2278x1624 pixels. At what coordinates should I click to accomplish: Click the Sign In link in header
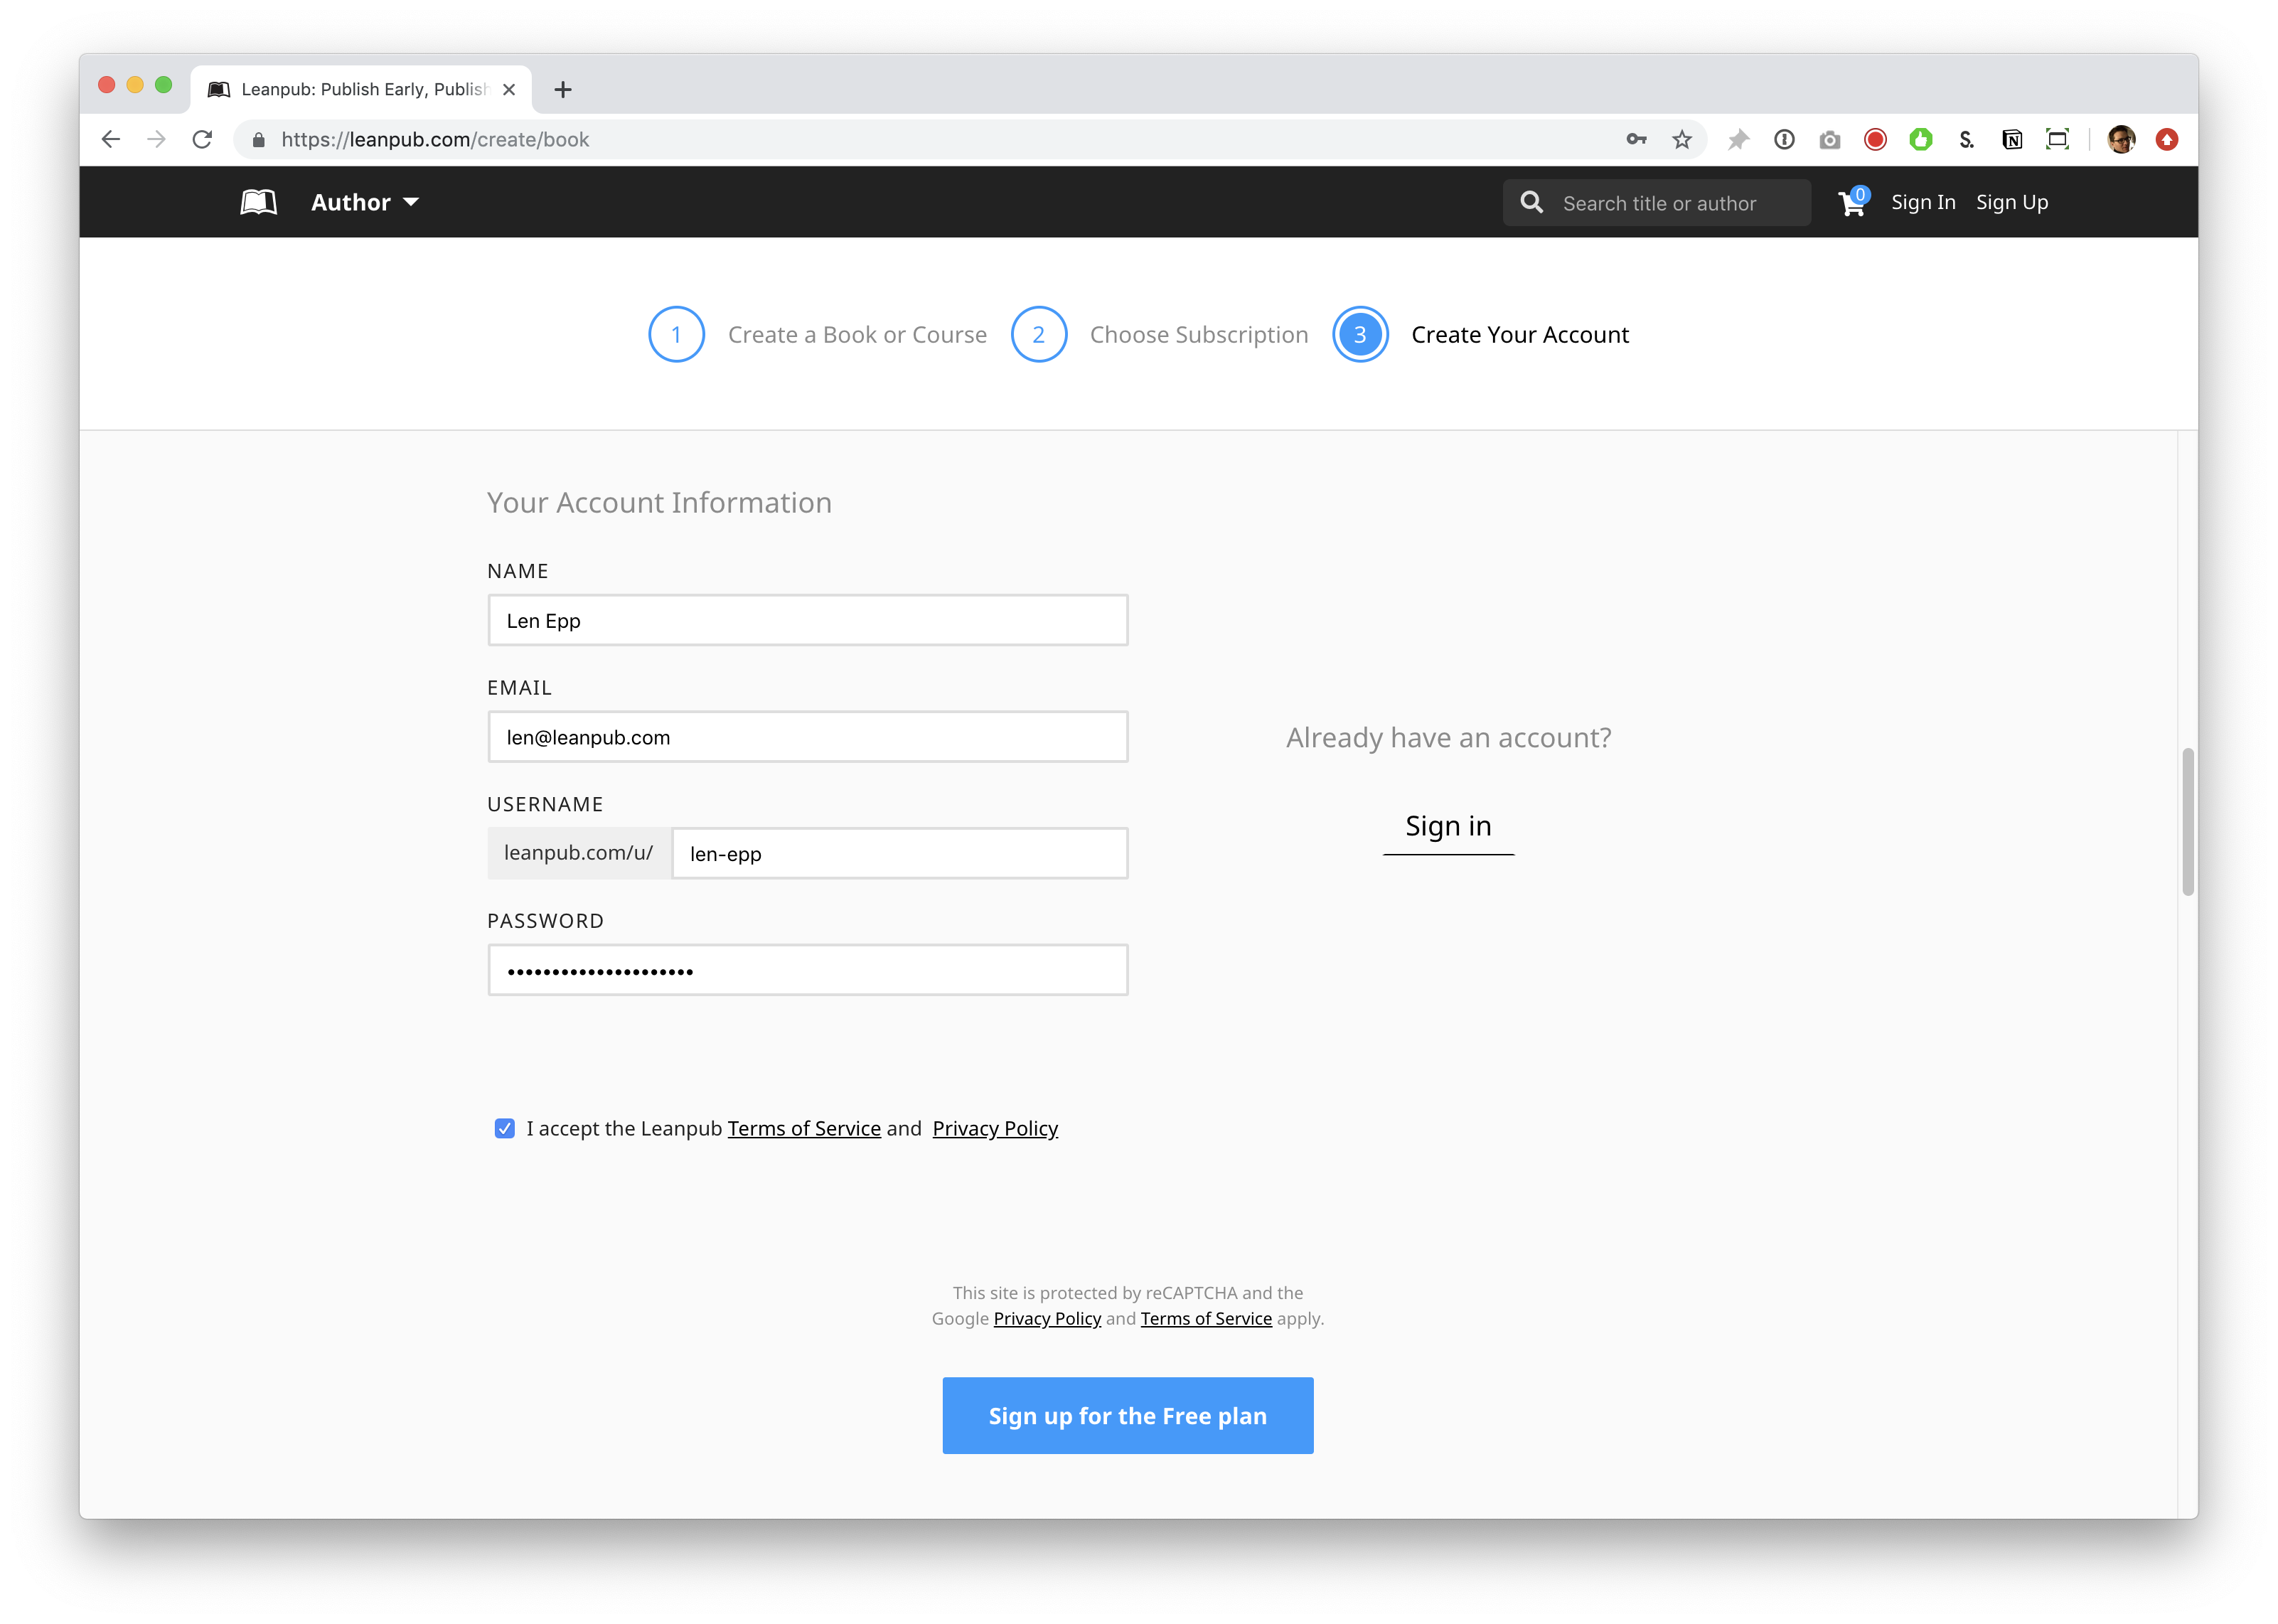click(x=1922, y=203)
